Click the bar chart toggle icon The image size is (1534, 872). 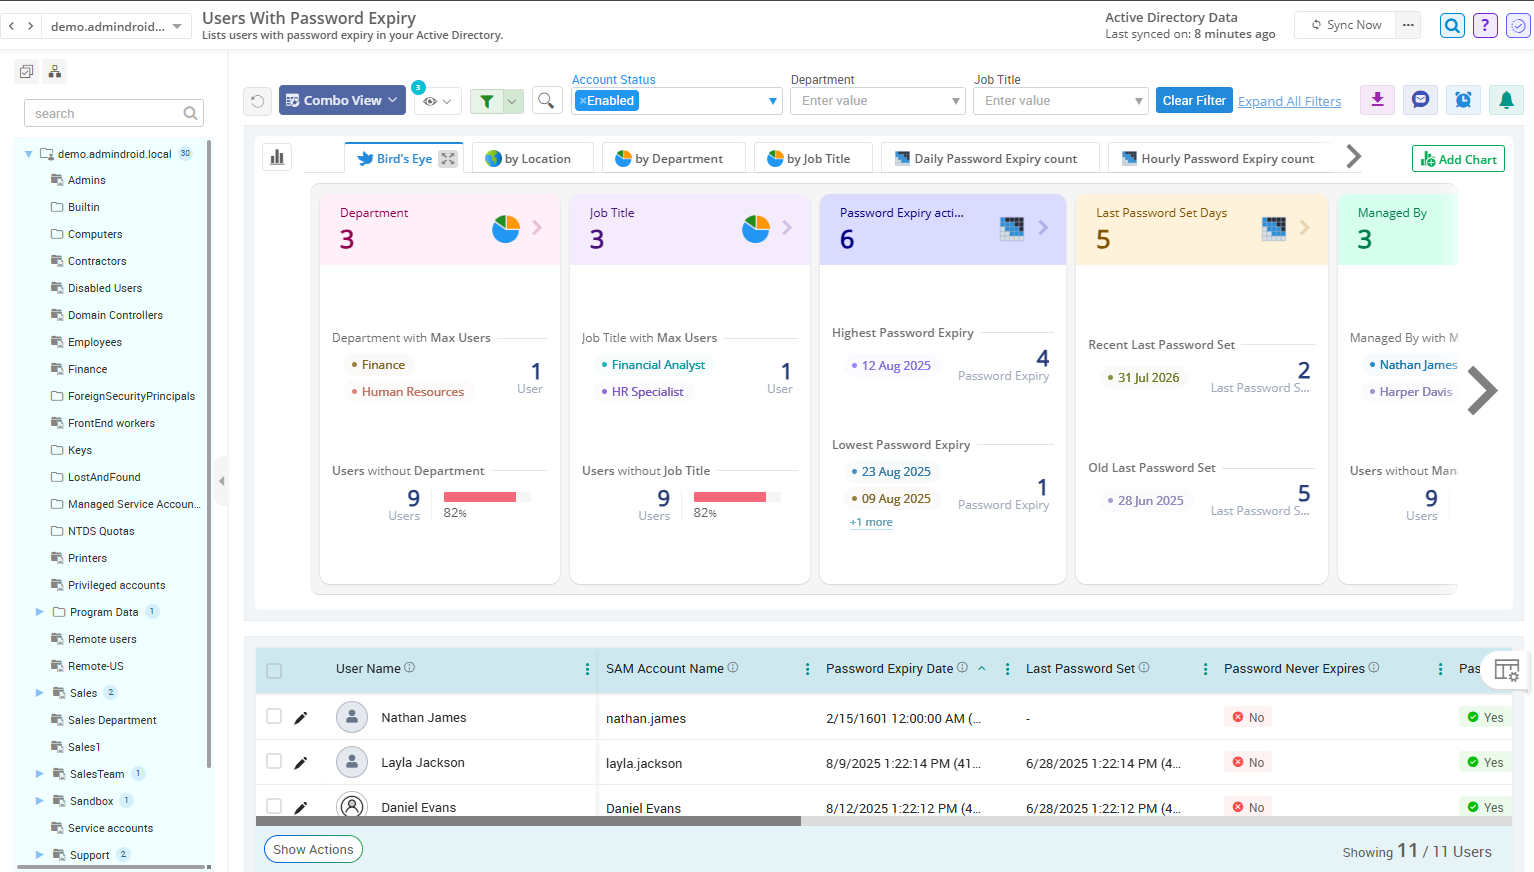(x=277, y=157)
